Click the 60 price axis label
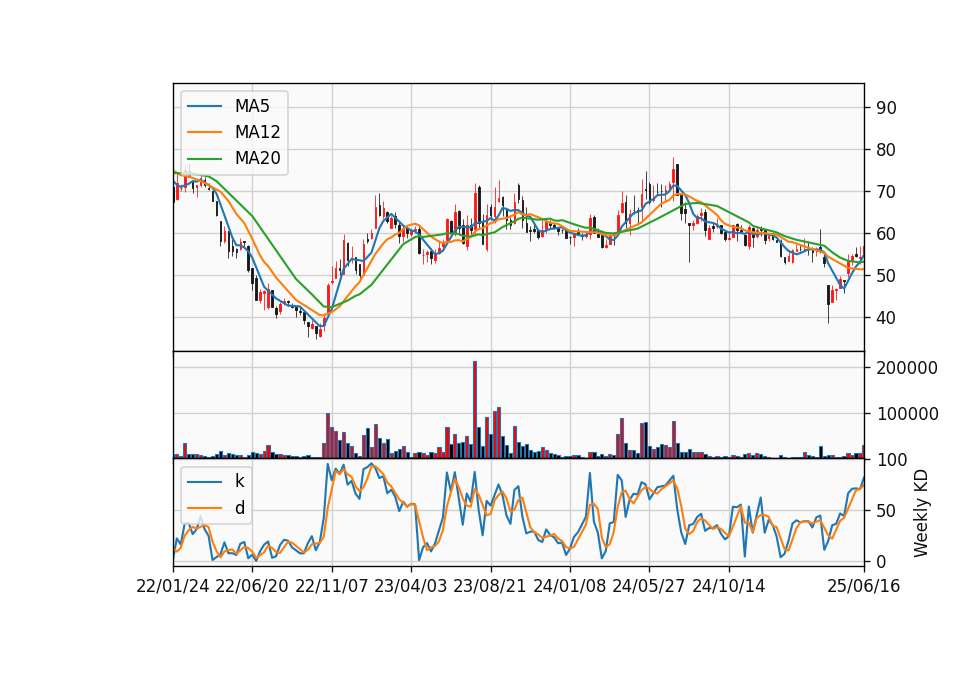960x690 pixels. click(886, 234)
